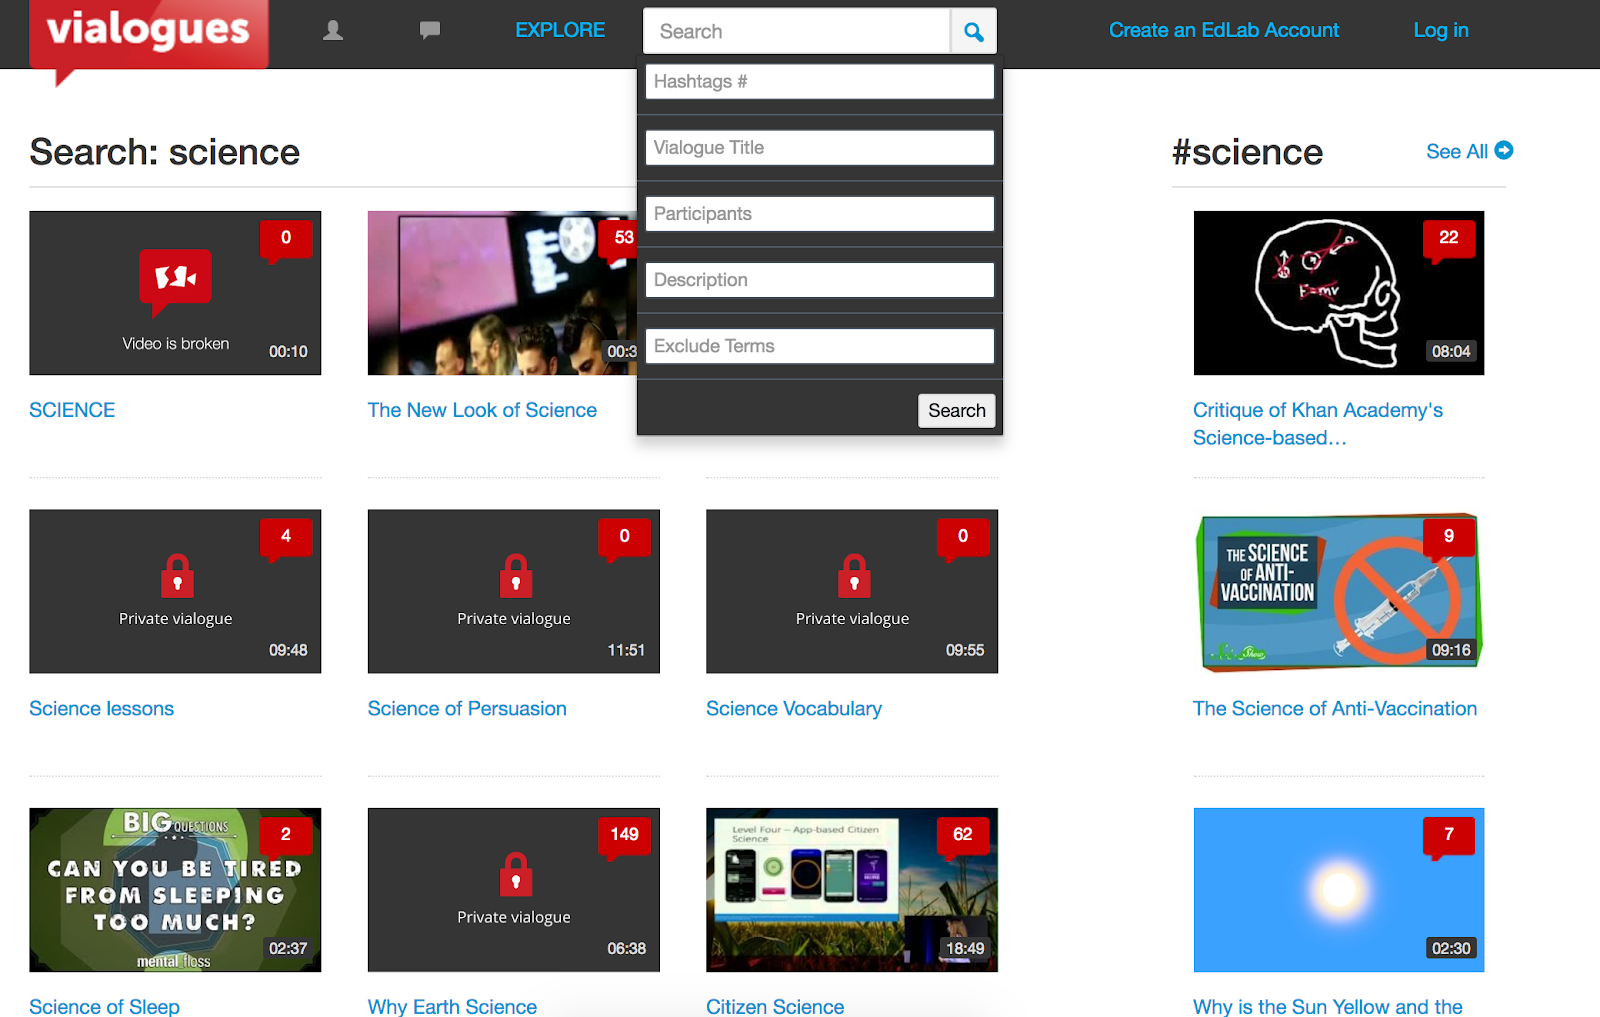Open The Science of Anti-Vaccination title link
The image size is (1600, 1017).
(x=1335, y=708)
